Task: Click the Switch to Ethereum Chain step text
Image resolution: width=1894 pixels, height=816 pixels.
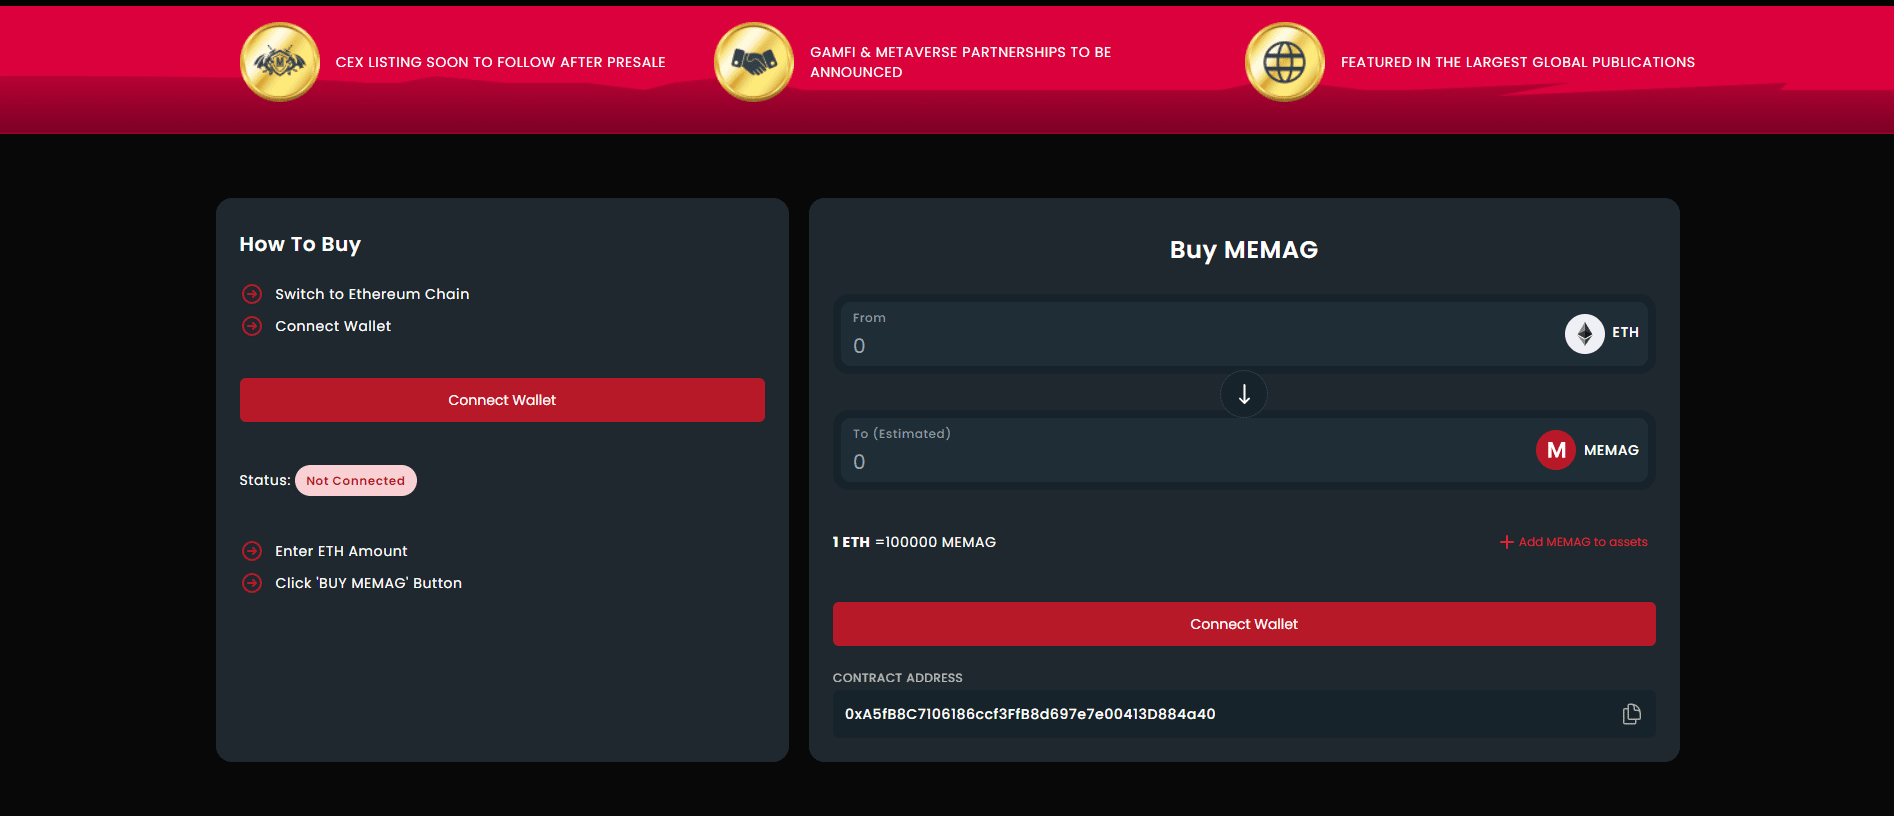Action: coord(372,294)
